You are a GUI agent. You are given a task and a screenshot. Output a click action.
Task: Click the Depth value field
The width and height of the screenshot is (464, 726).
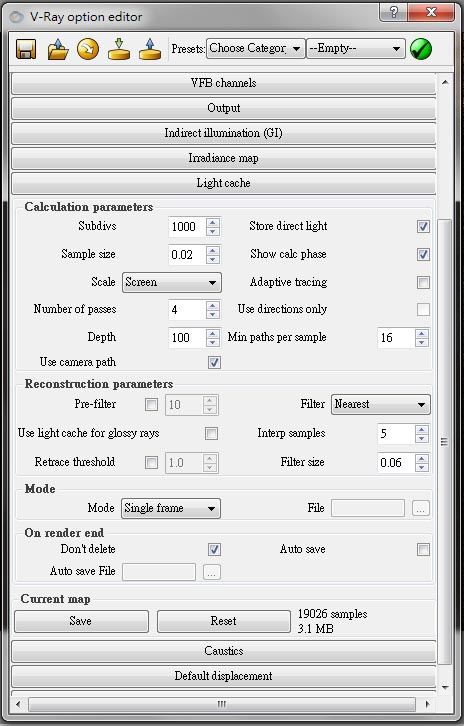pyautogui.click(x=187, y=338)
